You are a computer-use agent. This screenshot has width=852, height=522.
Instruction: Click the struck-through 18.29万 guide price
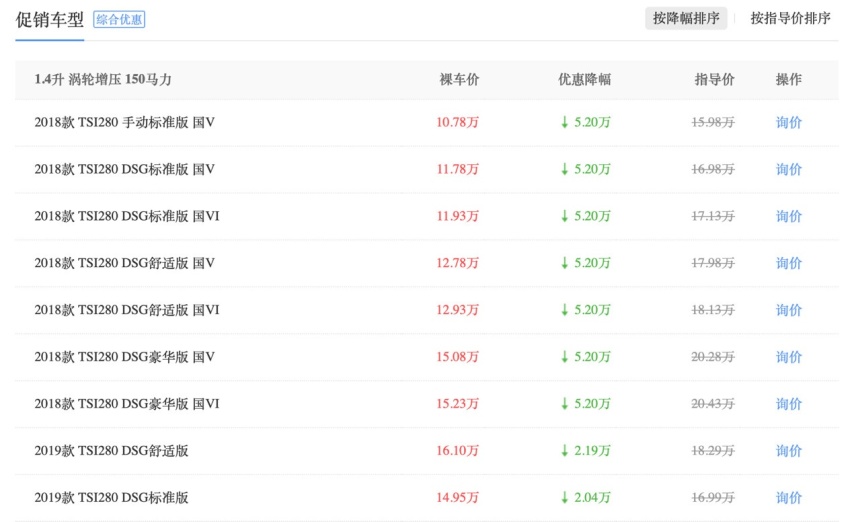click(x=712, y=450)
